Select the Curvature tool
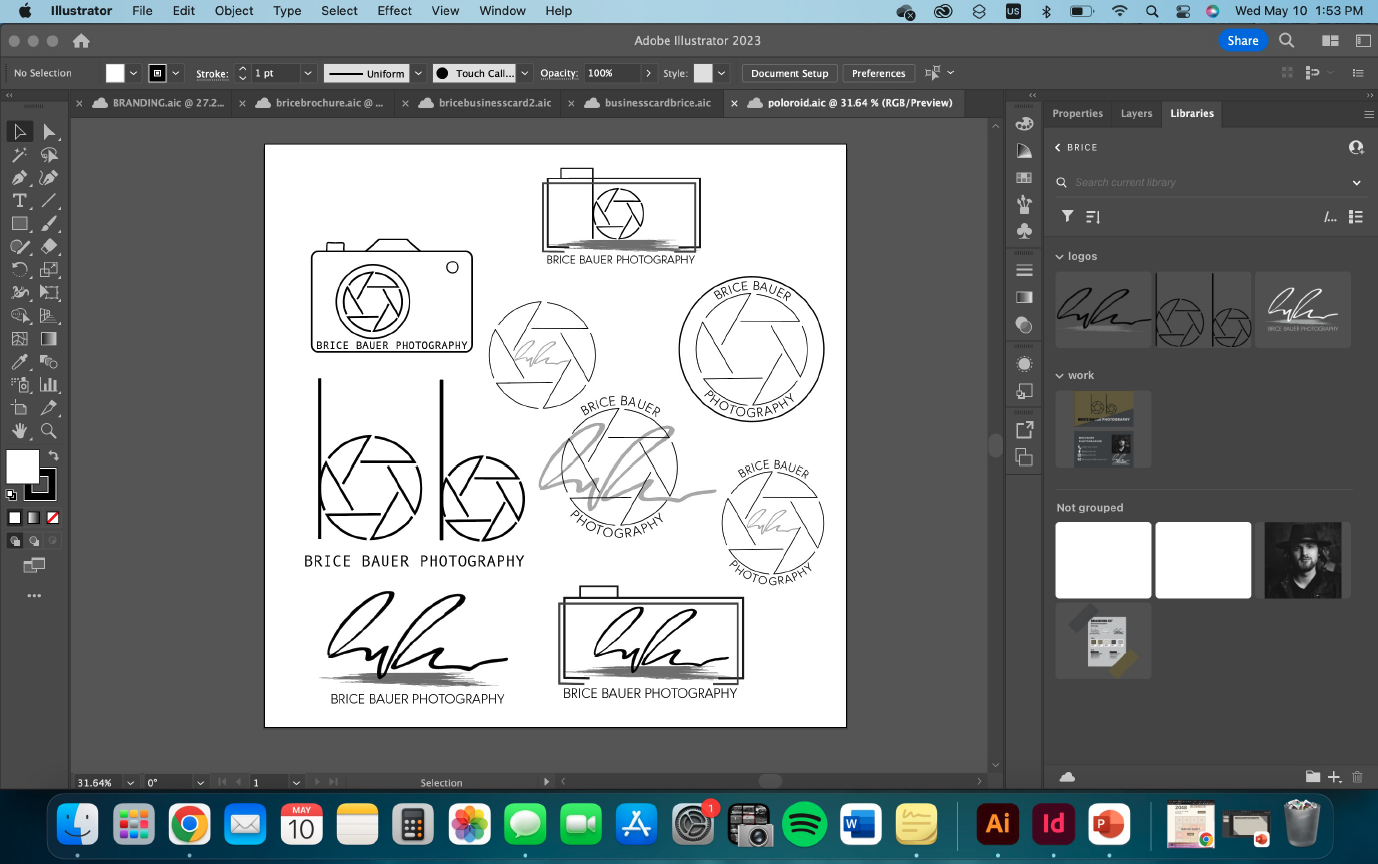This screenshot has width=1378, height=864. point(49,178)
